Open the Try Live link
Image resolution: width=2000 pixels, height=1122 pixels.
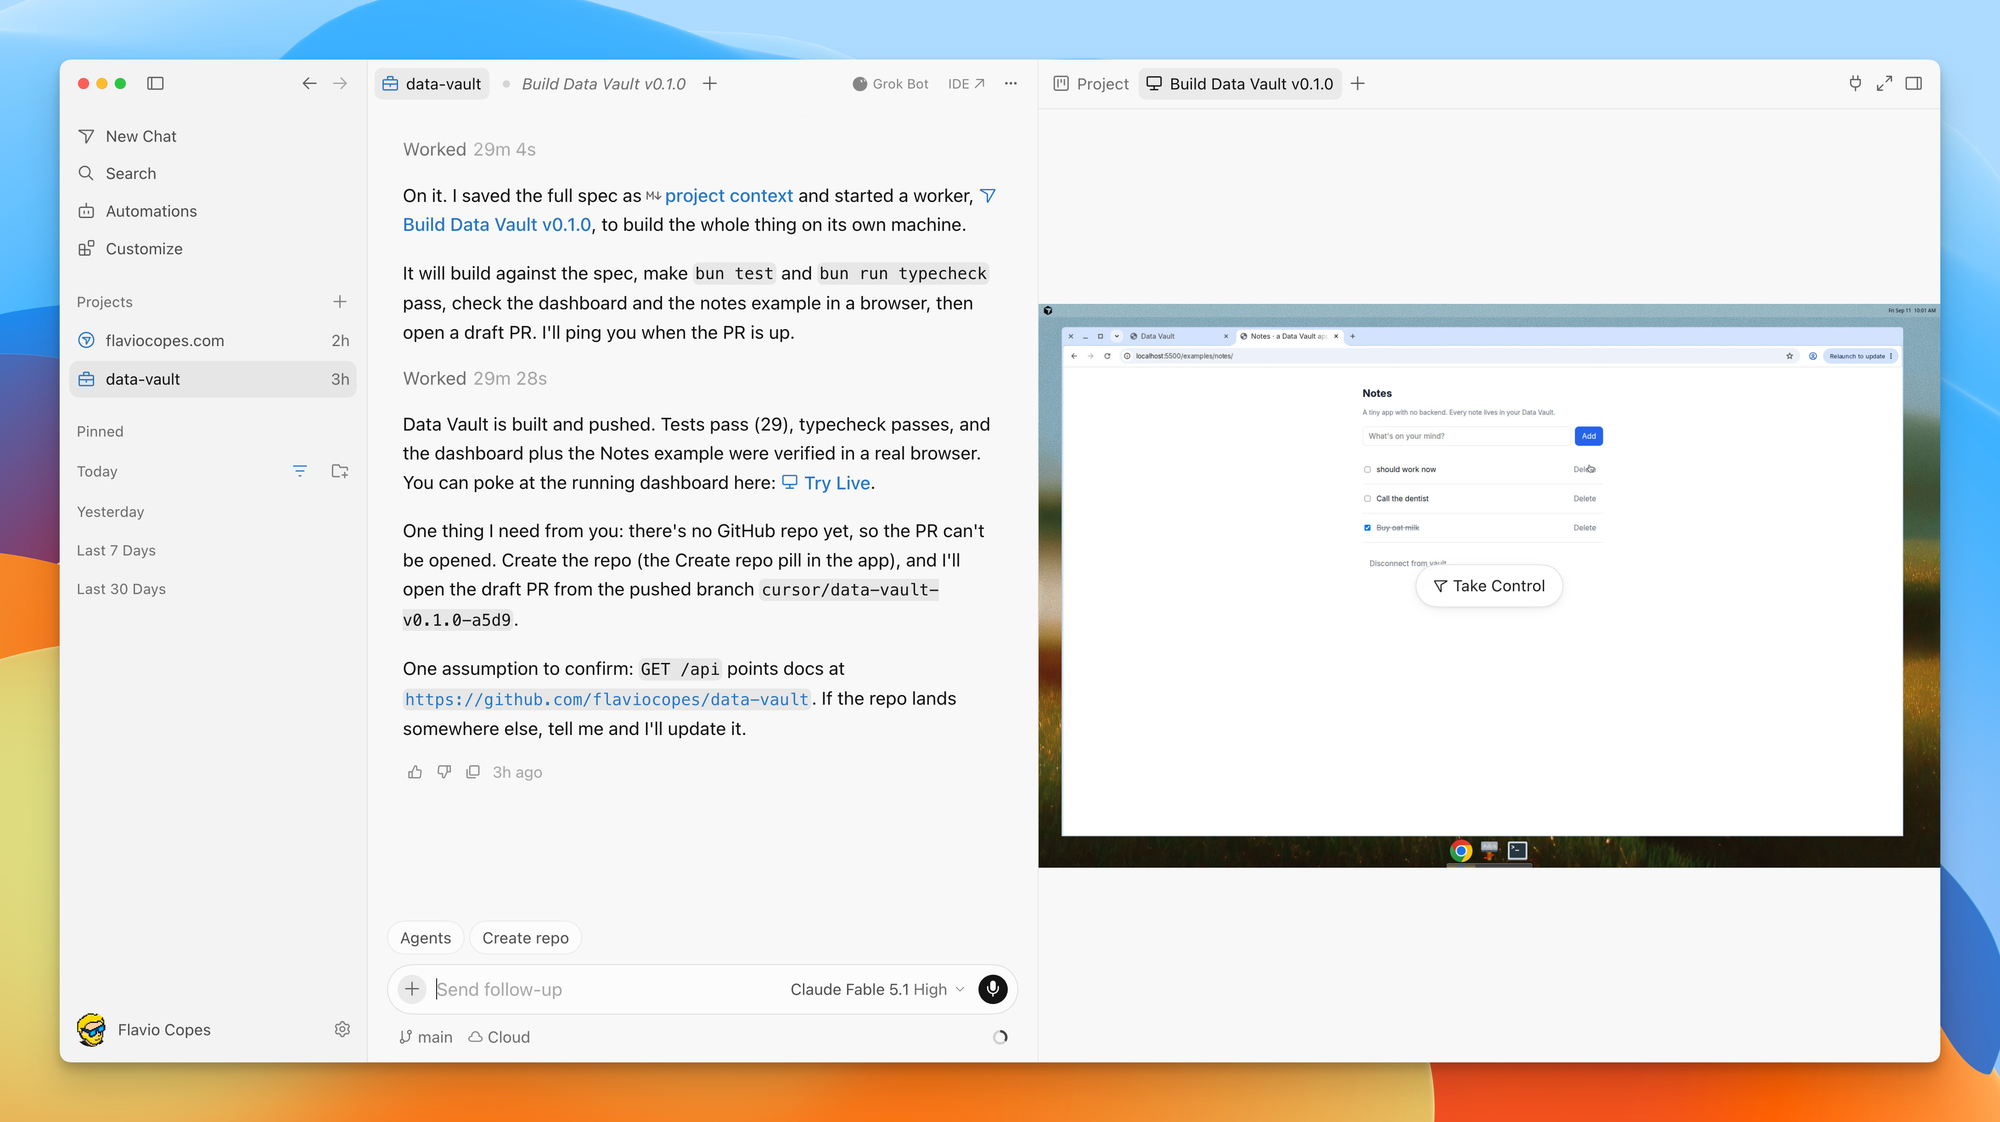point(827,483)
